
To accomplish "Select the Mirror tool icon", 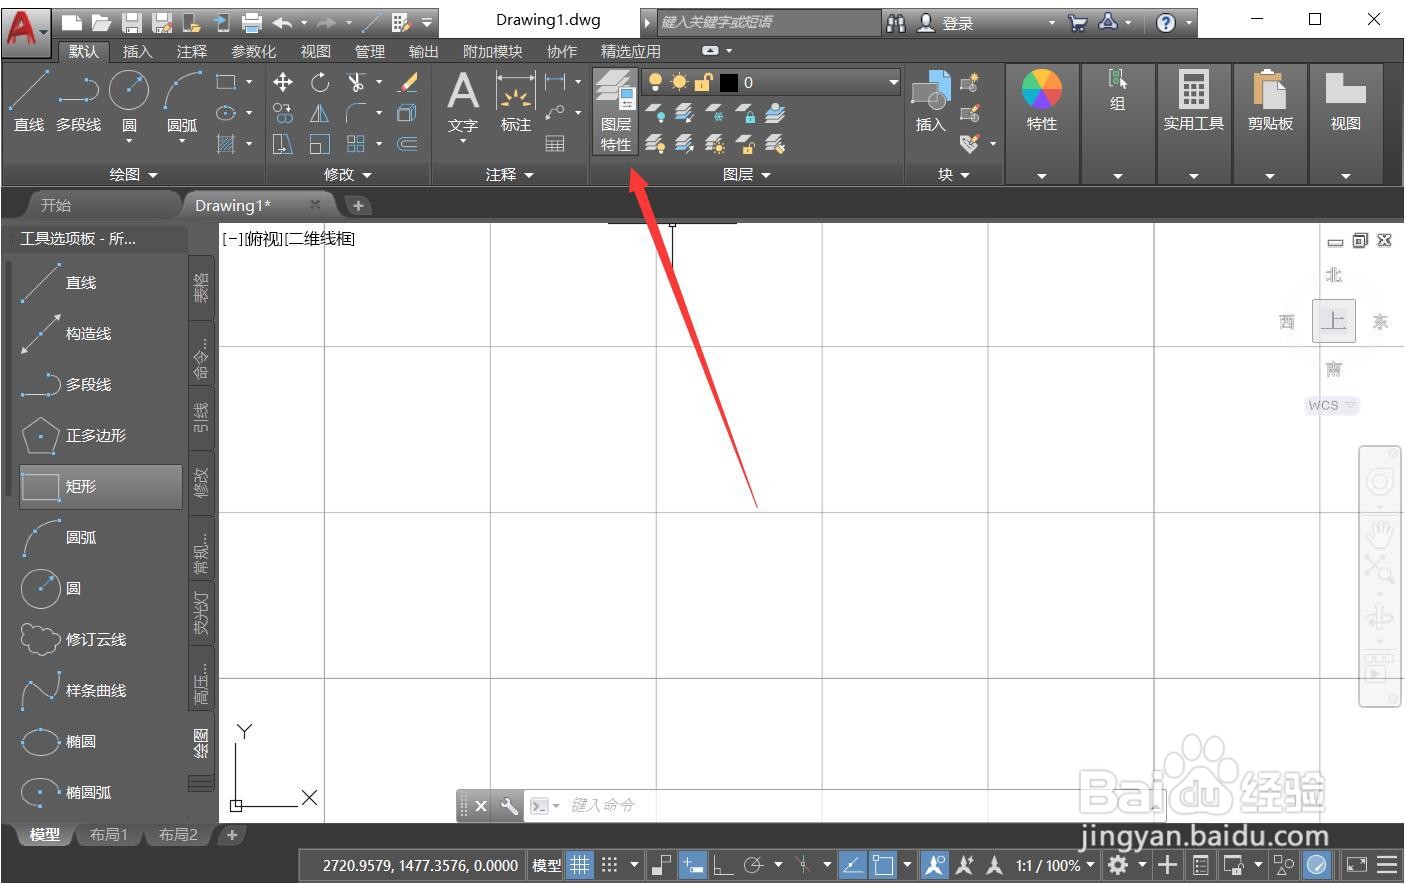I will click(x=319, y=113).
